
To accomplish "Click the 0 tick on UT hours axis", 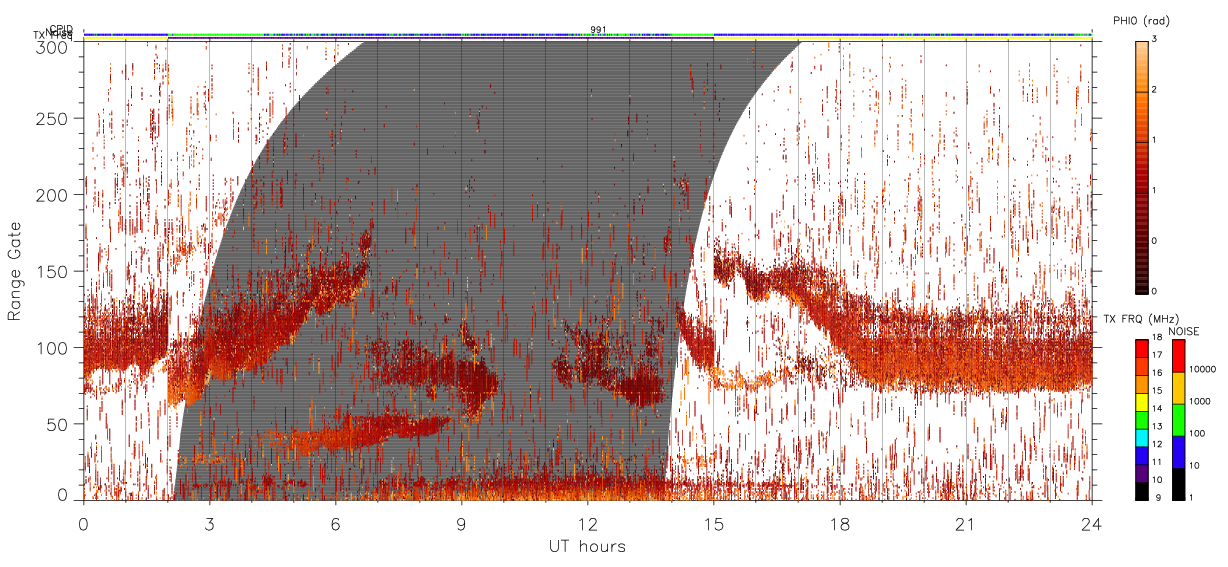I will [83, 523].
